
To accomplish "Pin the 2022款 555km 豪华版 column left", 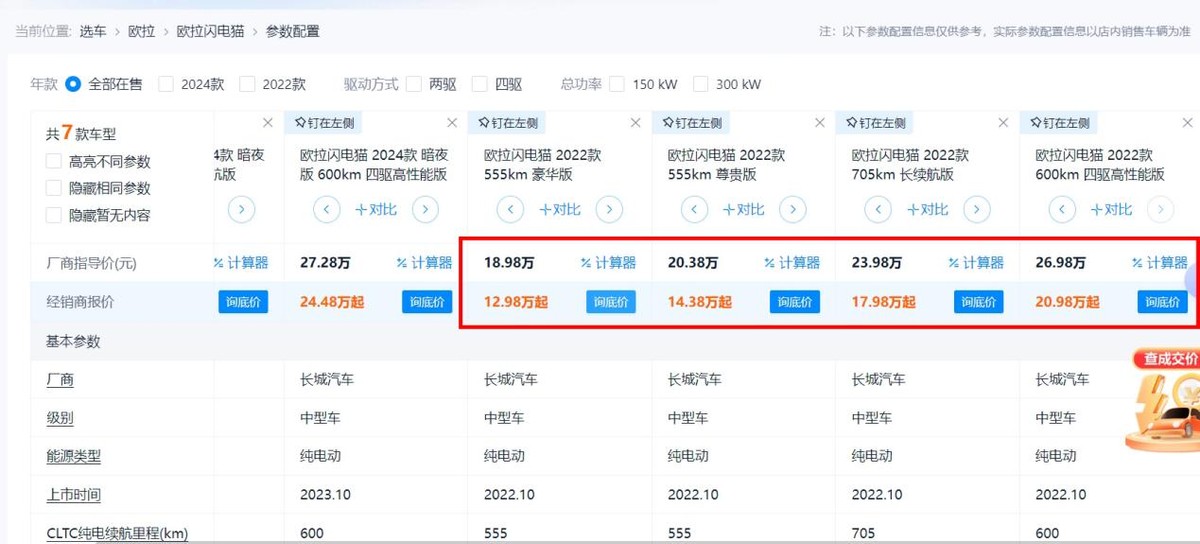I will pyautogui.click(x=509, y=123).
